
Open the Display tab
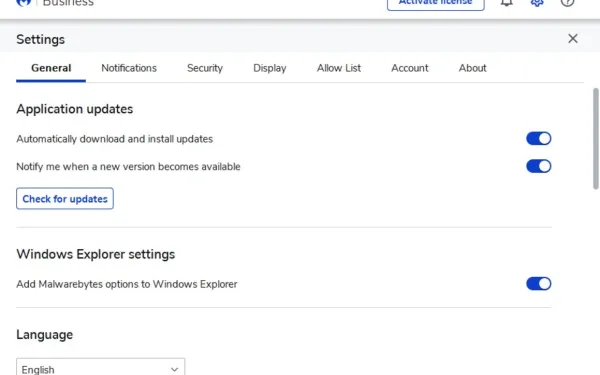(269, 68)
